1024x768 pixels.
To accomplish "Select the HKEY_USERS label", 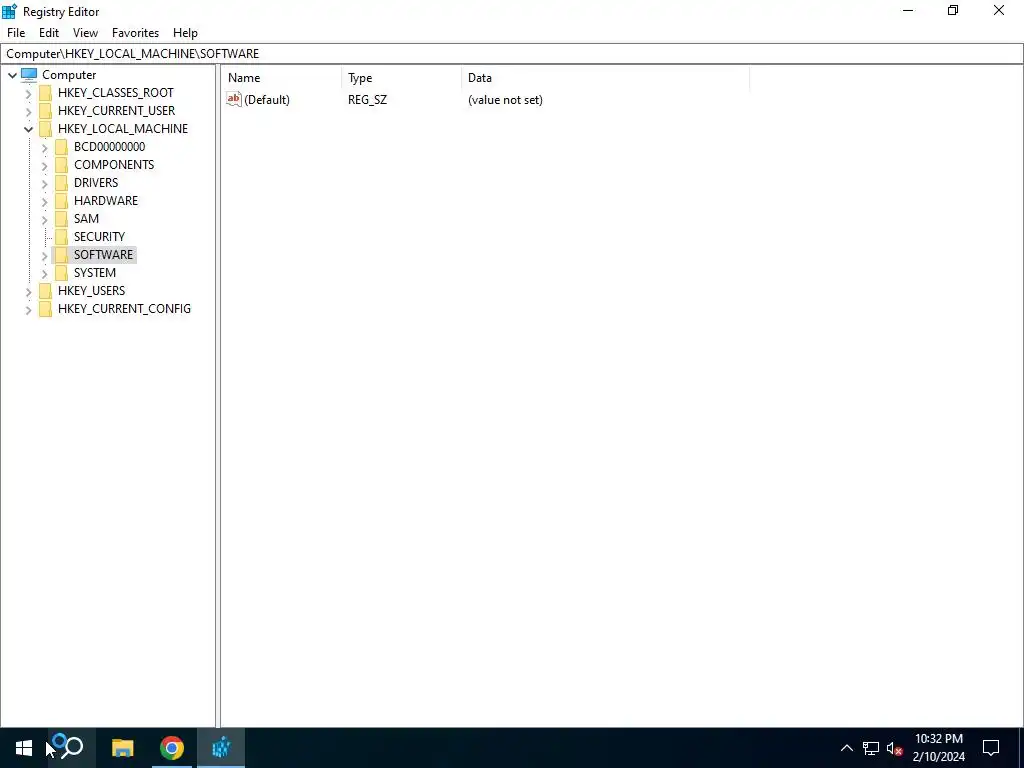I will [x=91, y=291].
